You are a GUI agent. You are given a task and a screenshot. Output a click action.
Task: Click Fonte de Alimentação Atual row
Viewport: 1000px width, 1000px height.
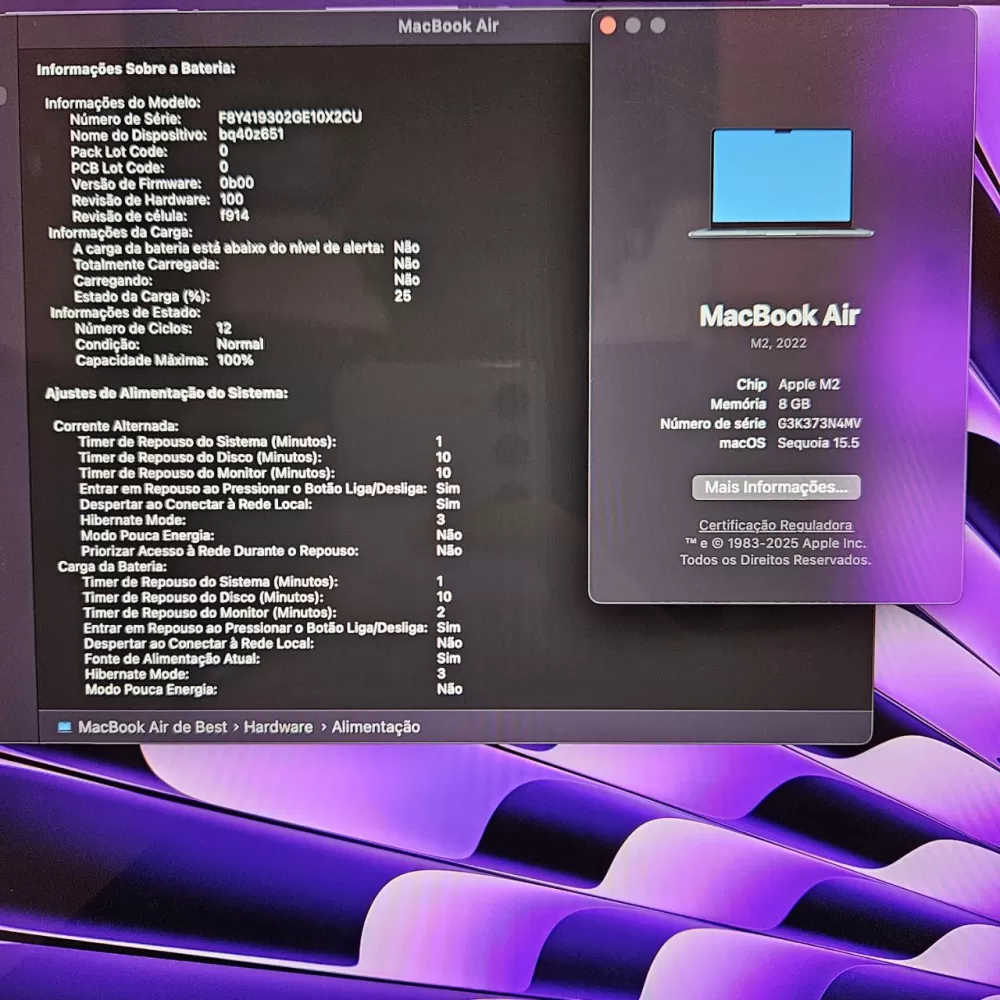point(272,659)
